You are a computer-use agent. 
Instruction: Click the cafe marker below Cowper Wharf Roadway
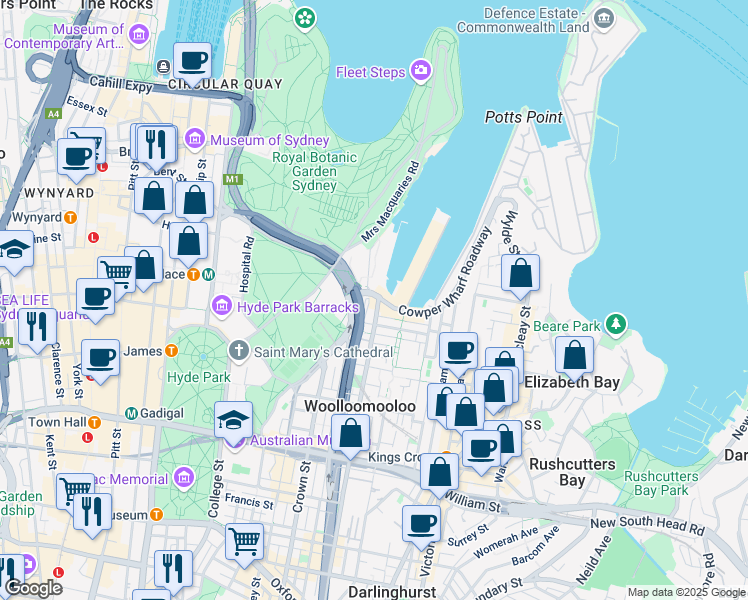click(x=458, y=354)
